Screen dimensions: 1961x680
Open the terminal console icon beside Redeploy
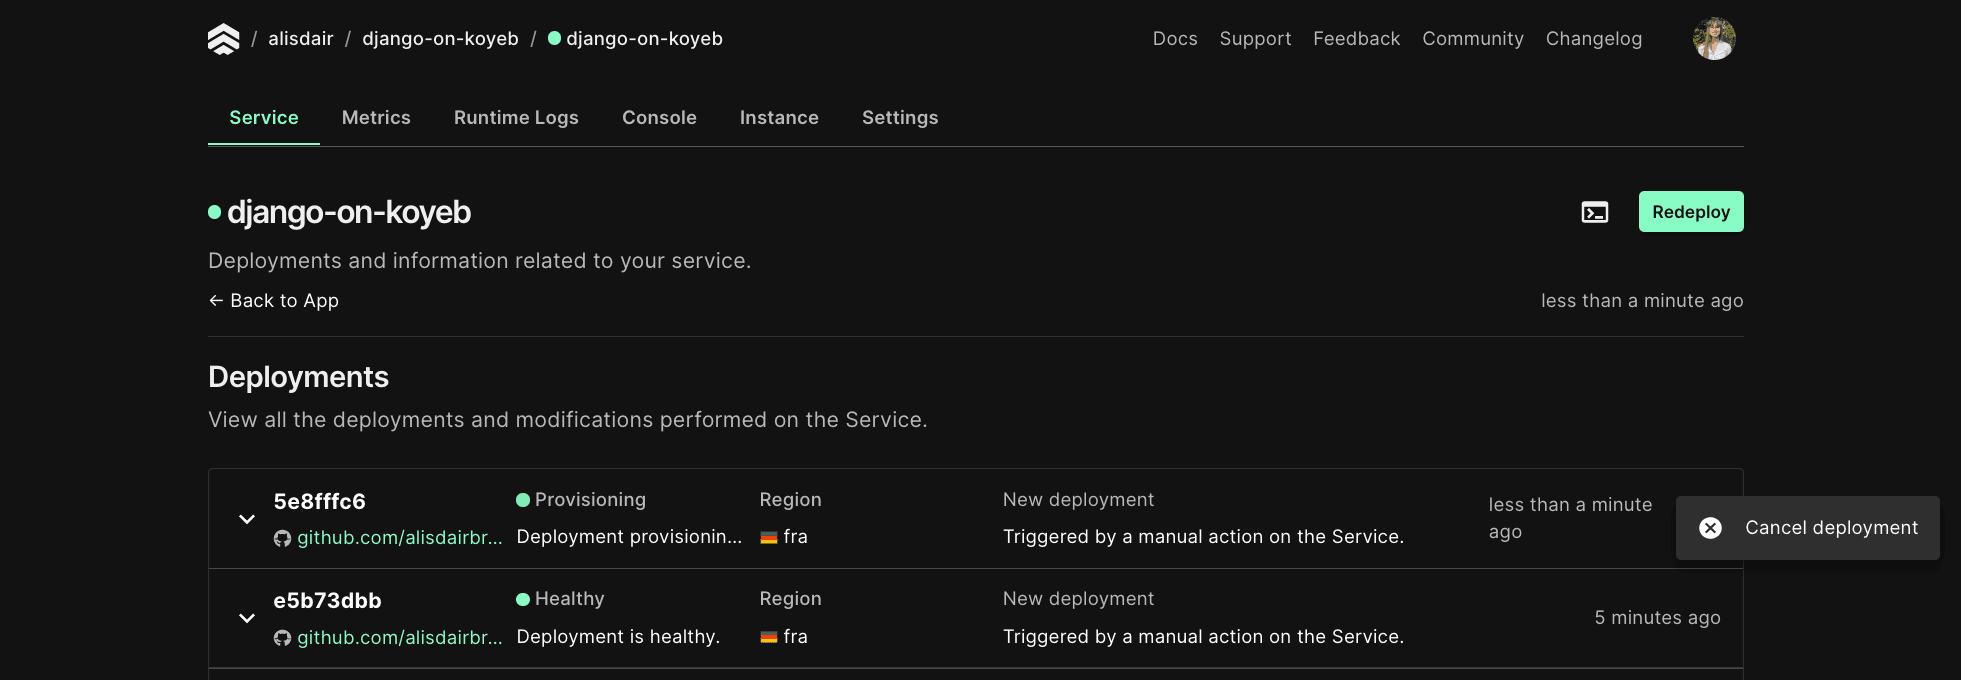(1594, 212)
